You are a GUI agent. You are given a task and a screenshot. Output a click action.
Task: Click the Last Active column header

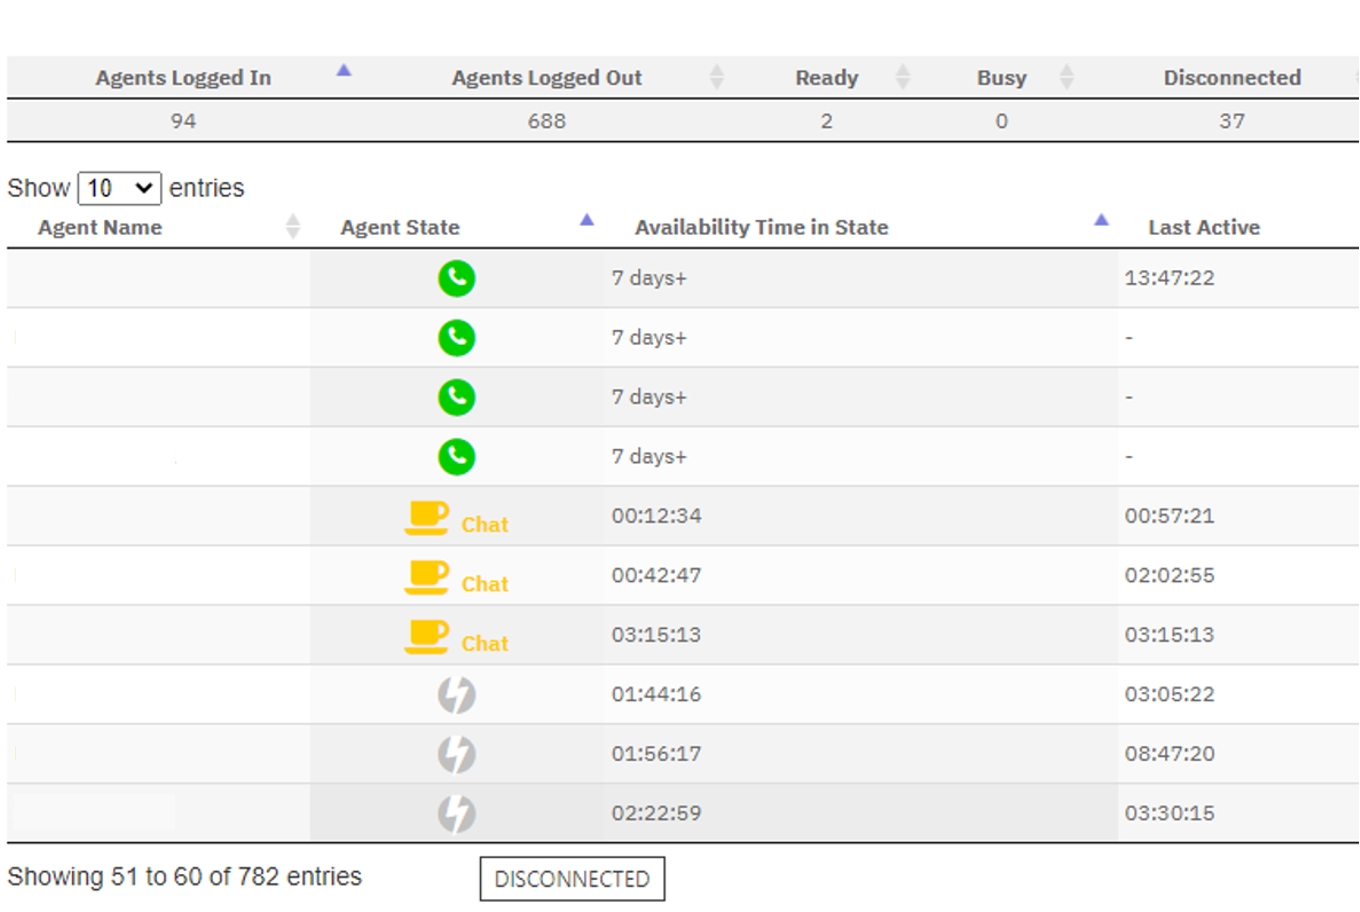[1203, 227]
